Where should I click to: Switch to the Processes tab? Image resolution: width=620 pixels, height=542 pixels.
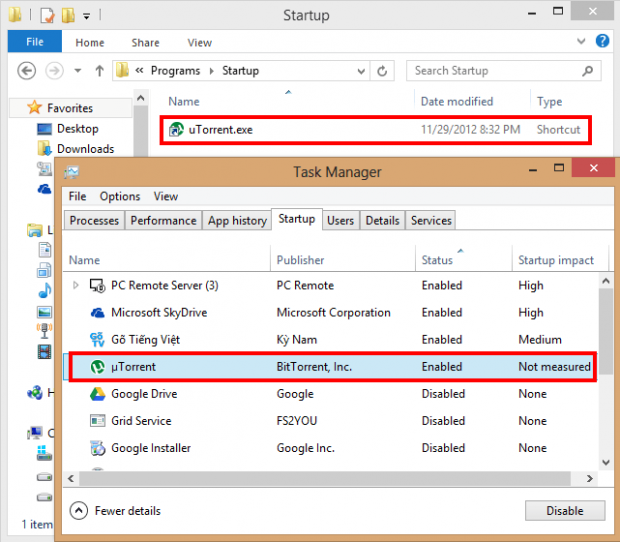coord(94,221)
